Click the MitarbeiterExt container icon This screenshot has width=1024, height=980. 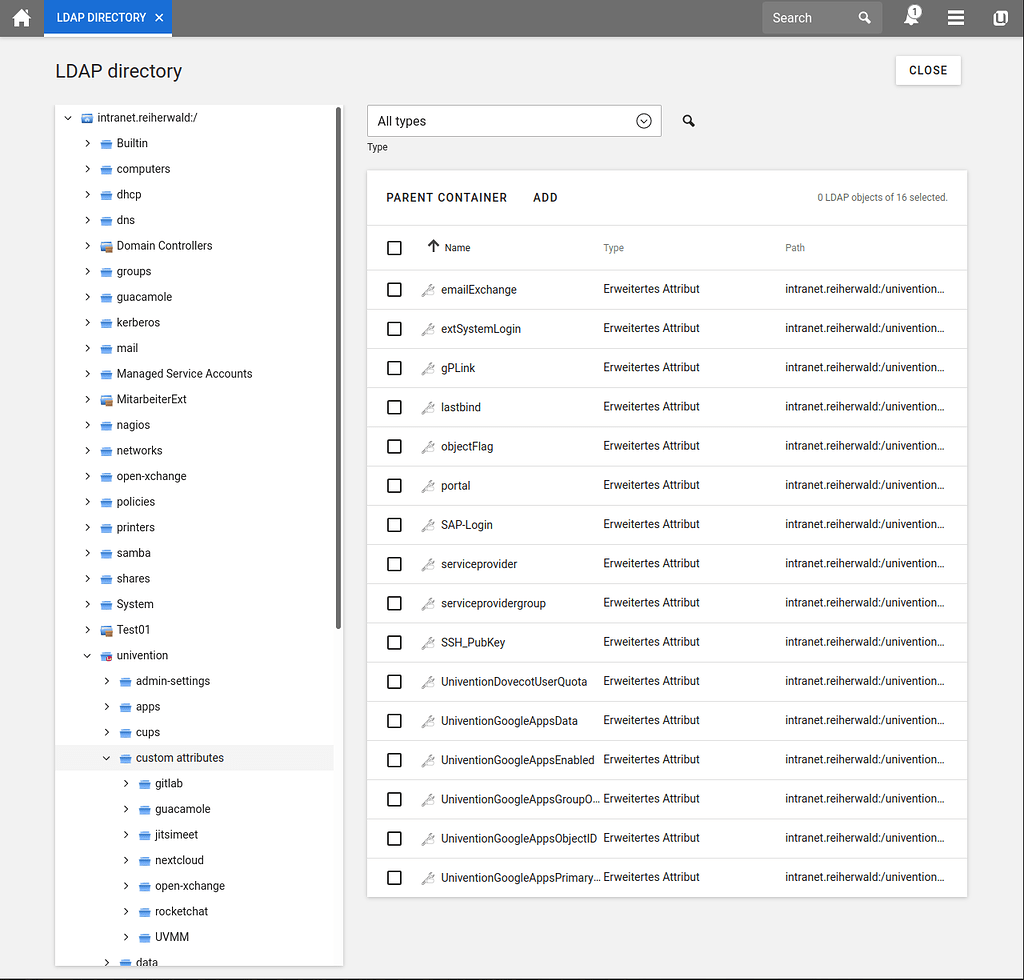coord(106,400)
